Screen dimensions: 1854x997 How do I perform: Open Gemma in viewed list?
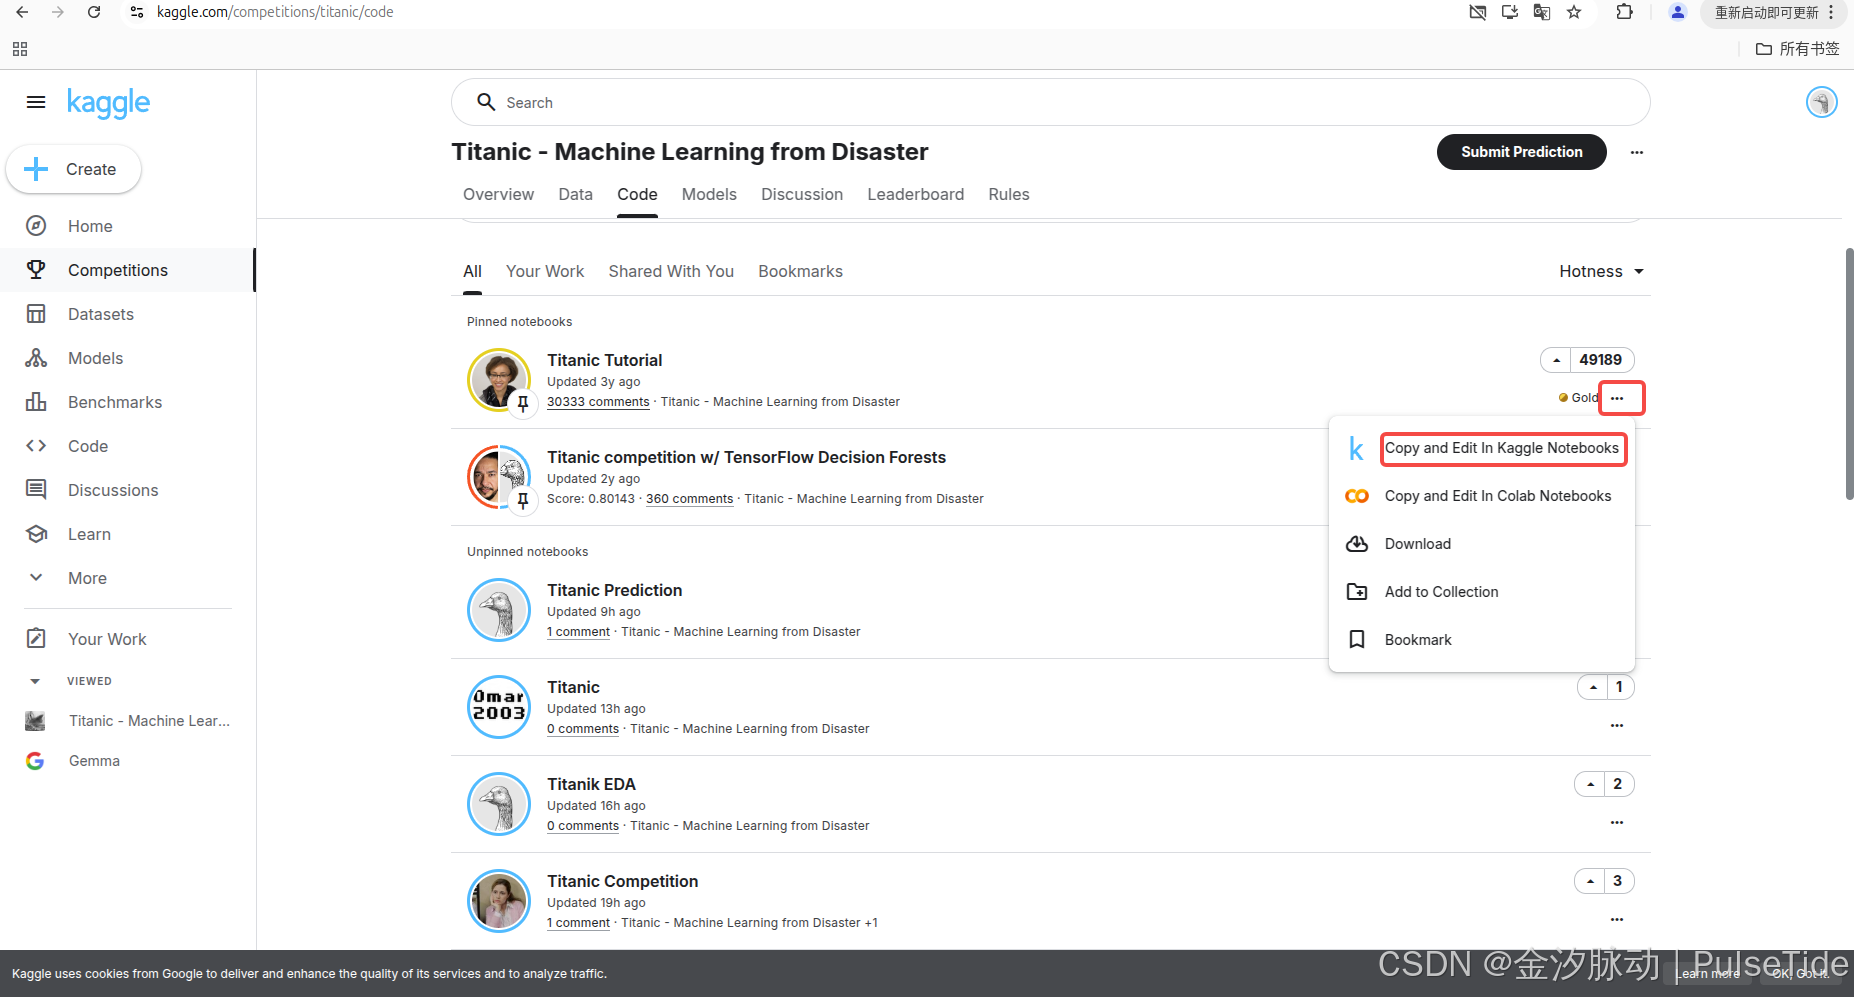pyautogui.click(x=94, y=761)
